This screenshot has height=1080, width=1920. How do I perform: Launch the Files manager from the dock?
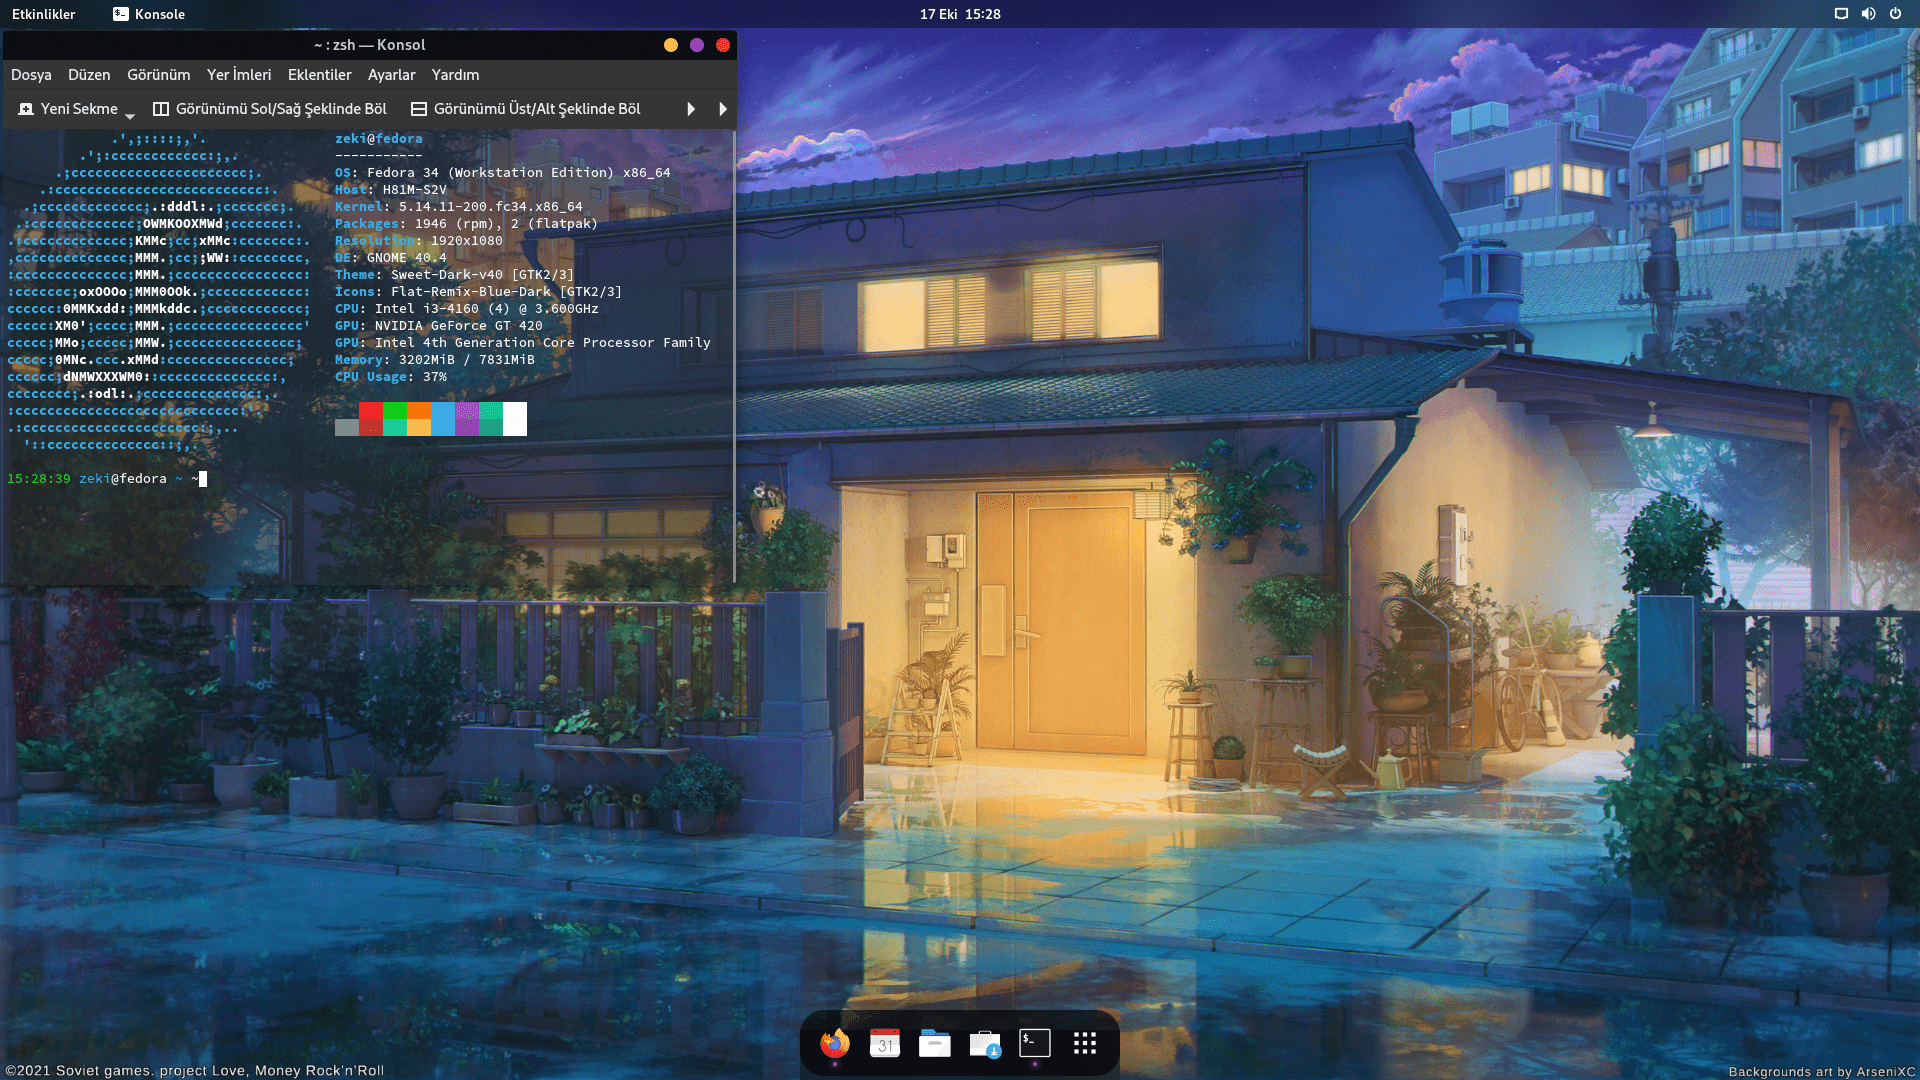(935, 1044)
